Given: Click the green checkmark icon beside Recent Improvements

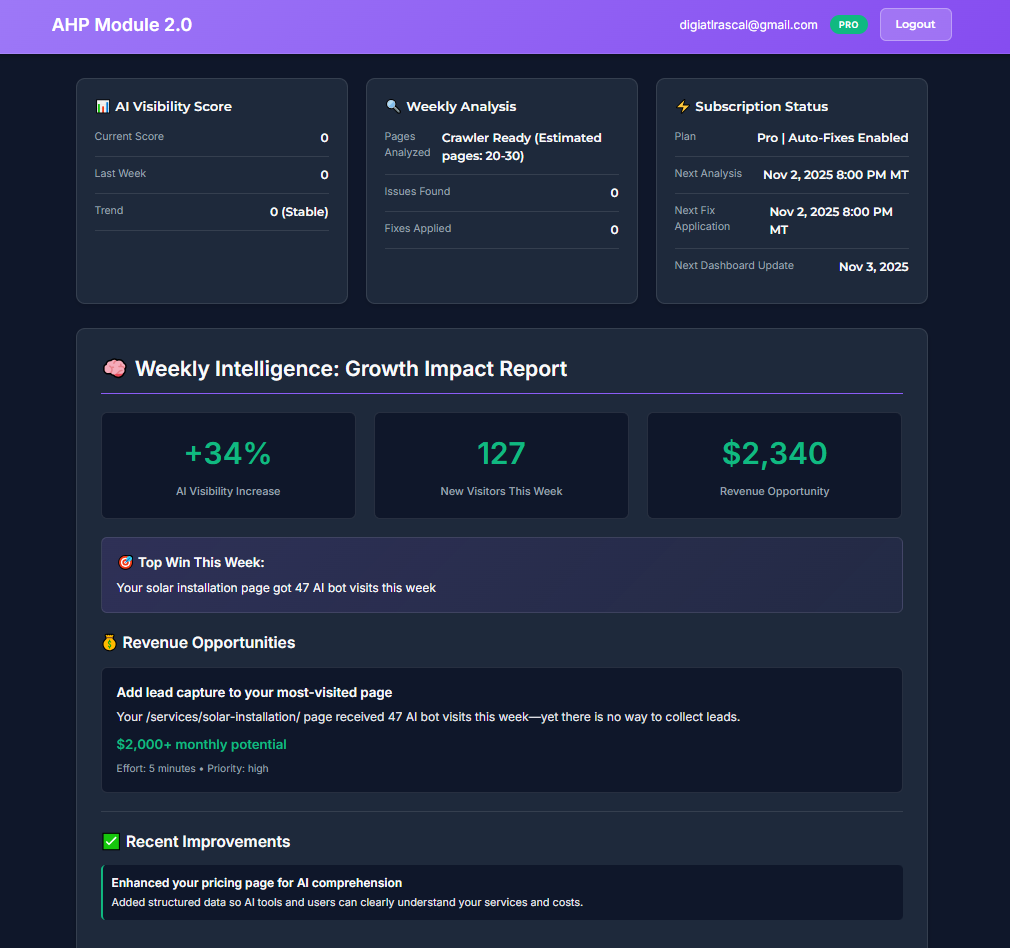Looking at the screenshot, I should click(111, 842).
